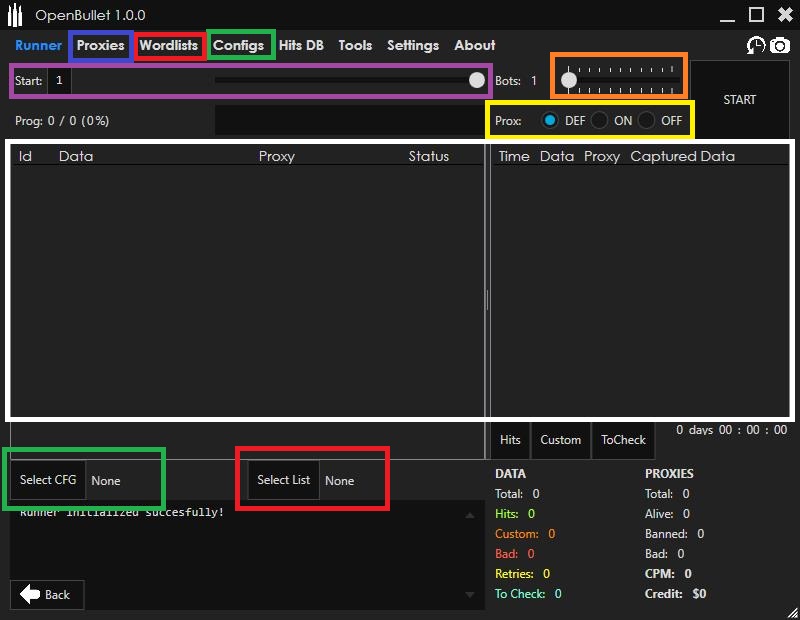
Task: Click the Credit: $0 statistic
Action: click(676, 593)
